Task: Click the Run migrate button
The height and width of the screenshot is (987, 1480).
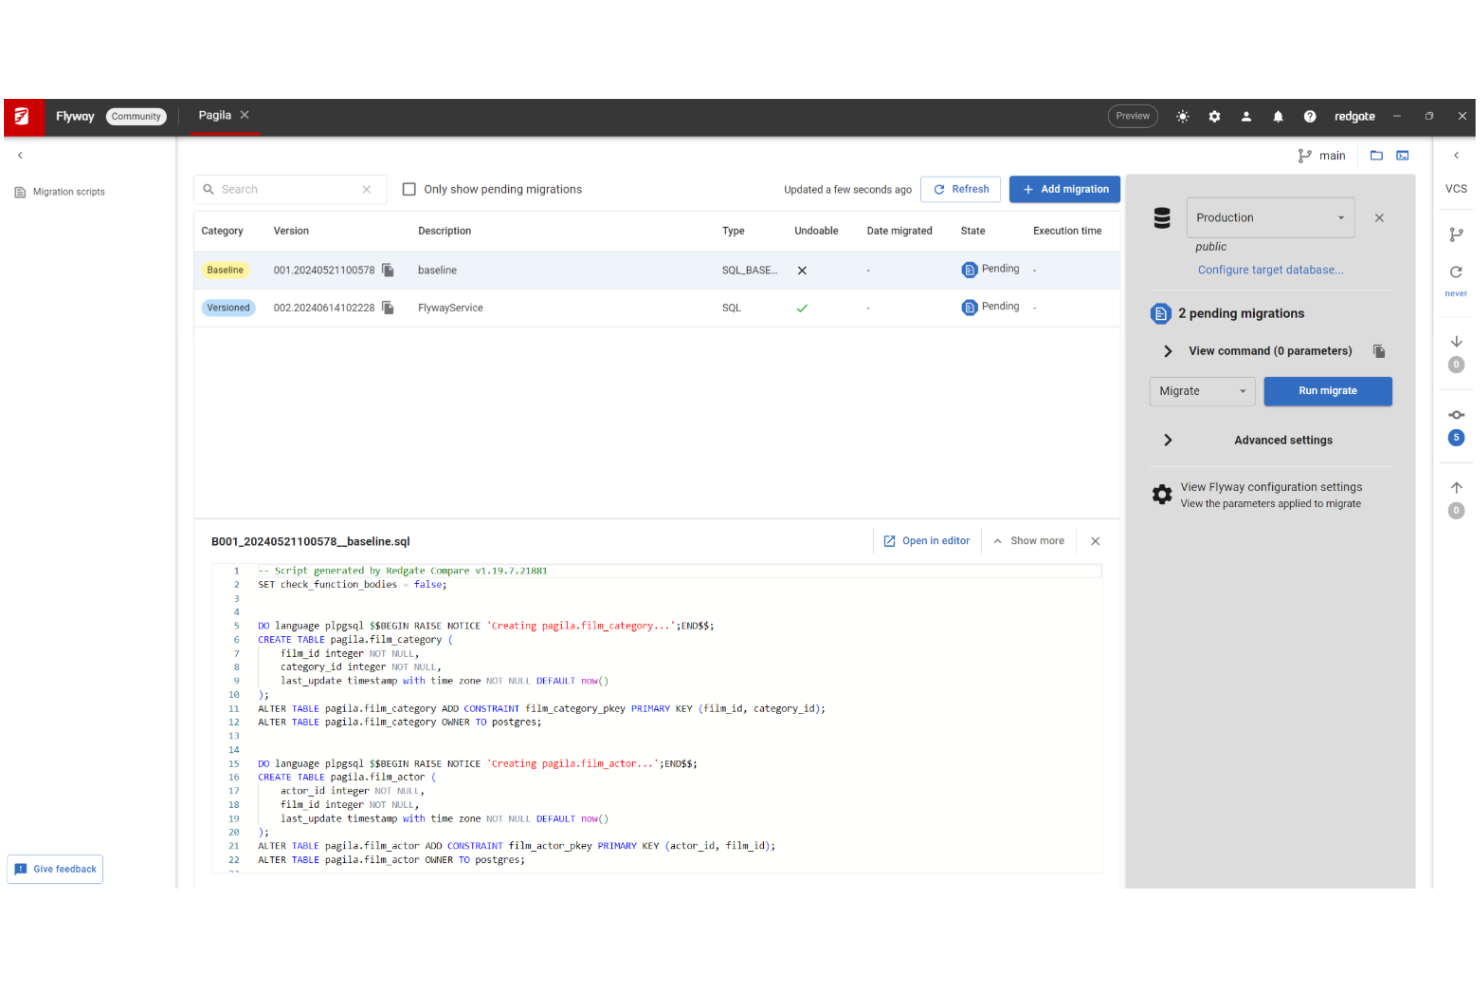Action: tap(1327, 390)
